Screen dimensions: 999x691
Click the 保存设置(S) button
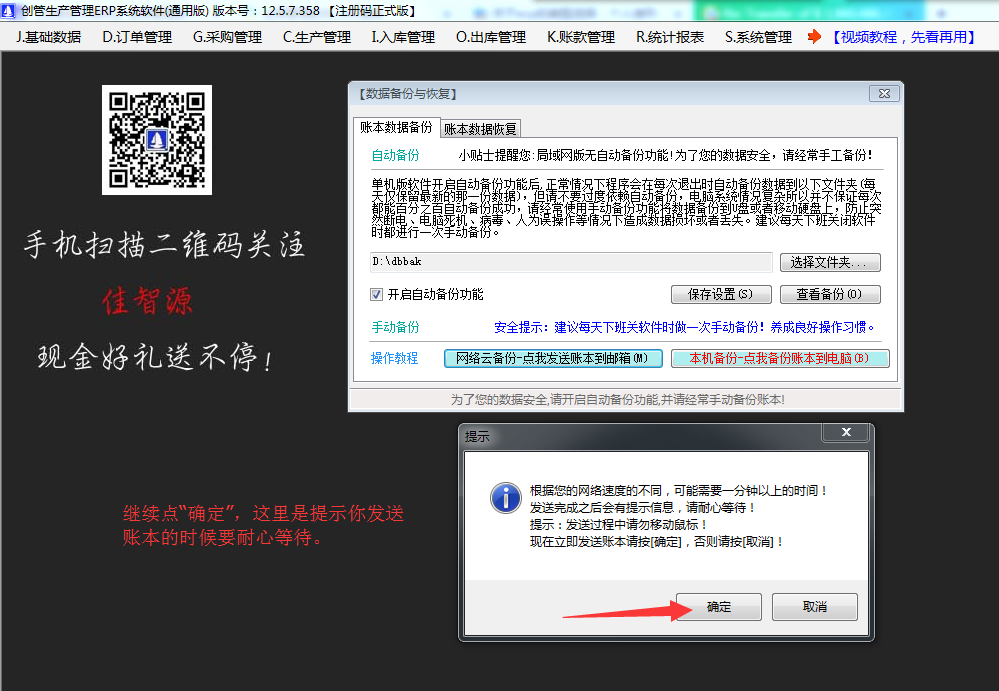coord(722,294)
